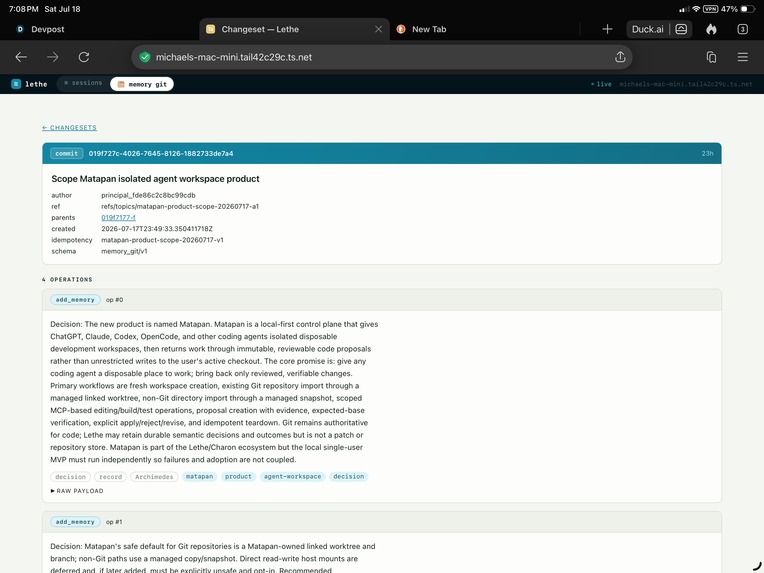This screenshot has height=573, width=764.
Task: Click the address bar URL field
Action: point(382,57)
